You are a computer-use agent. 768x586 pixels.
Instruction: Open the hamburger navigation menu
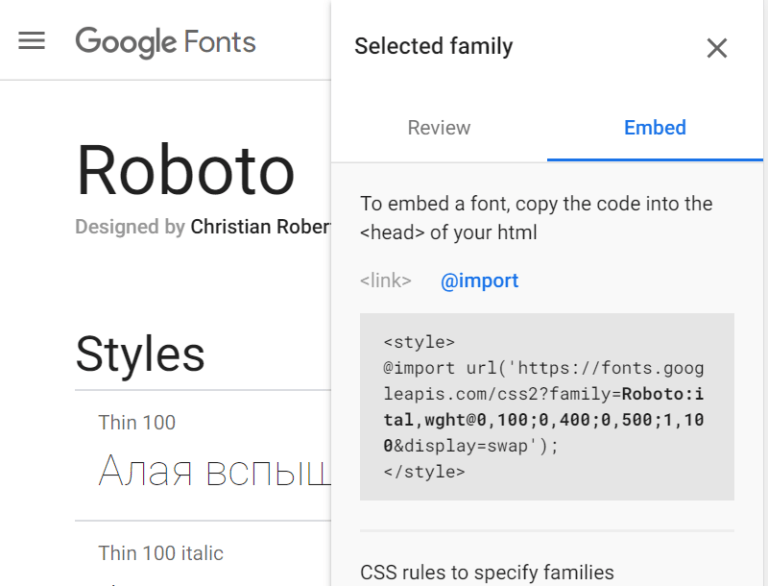(32, 41)
